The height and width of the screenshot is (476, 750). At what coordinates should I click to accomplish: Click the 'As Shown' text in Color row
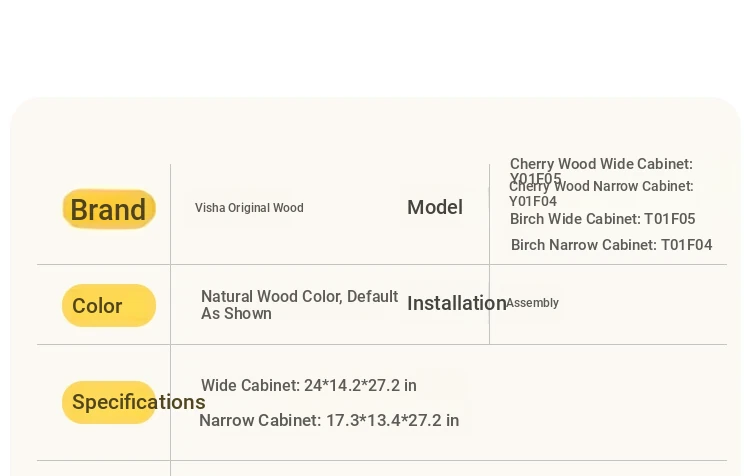[x=236, y=313]
